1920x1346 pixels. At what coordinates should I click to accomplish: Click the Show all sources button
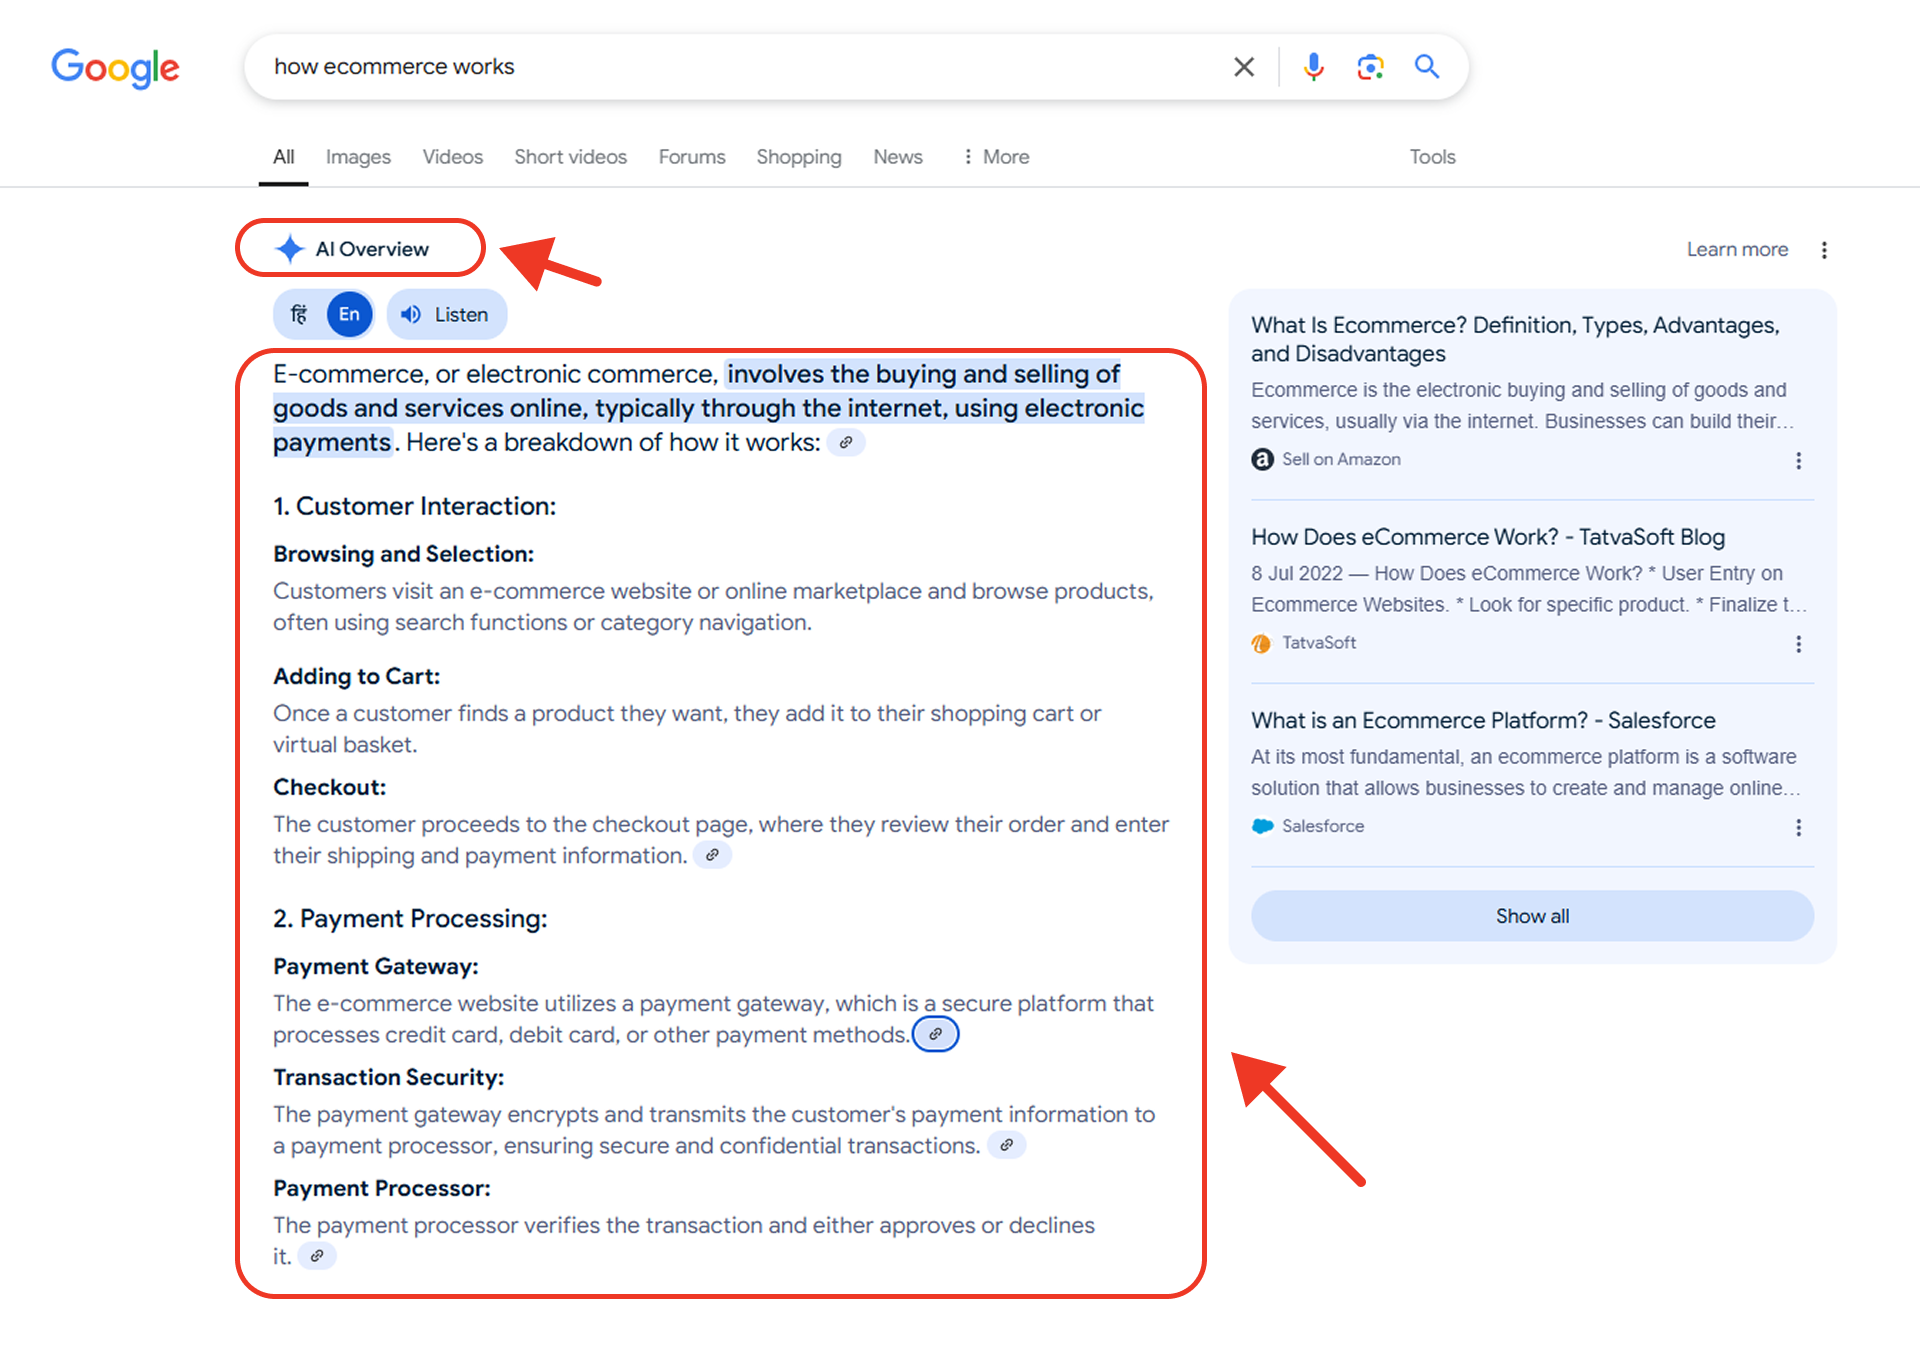(x=1531, y=916)
